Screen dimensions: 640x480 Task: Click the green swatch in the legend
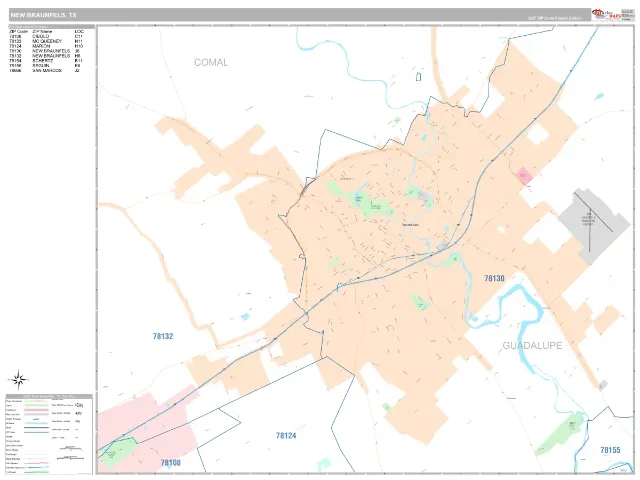click(36, 405)
